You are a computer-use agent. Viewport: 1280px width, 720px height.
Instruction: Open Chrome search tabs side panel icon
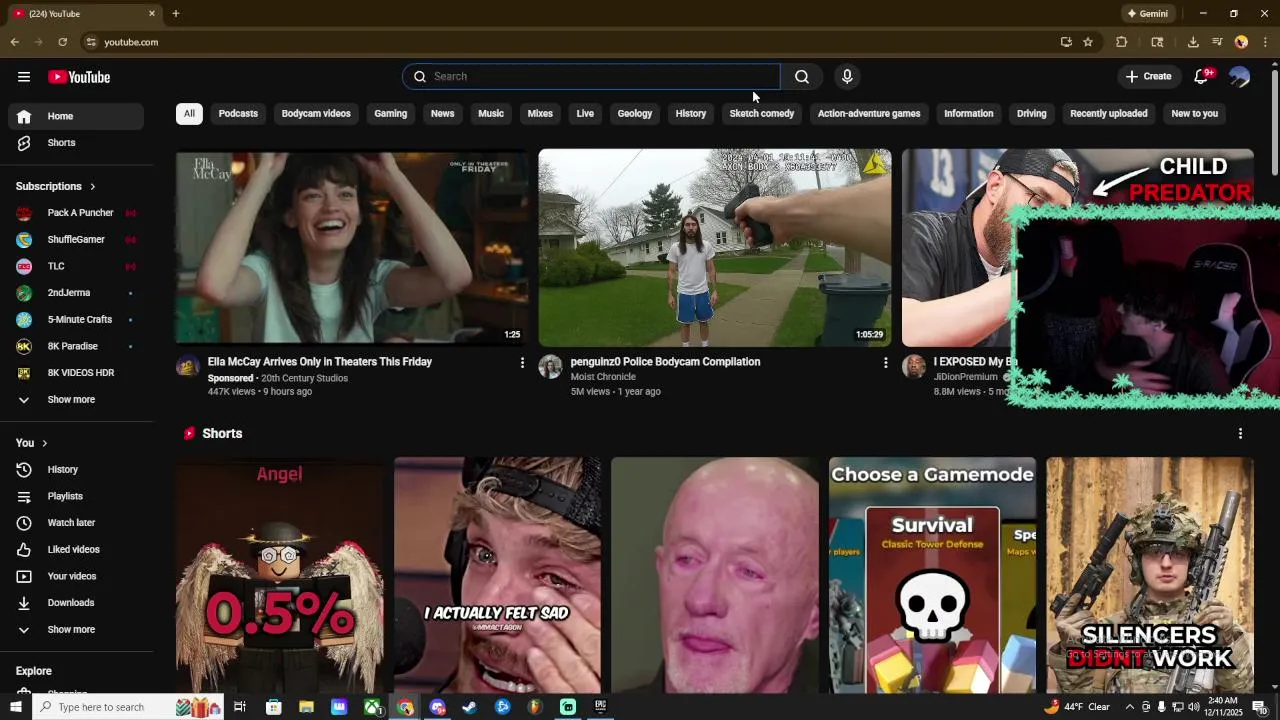1157,42
